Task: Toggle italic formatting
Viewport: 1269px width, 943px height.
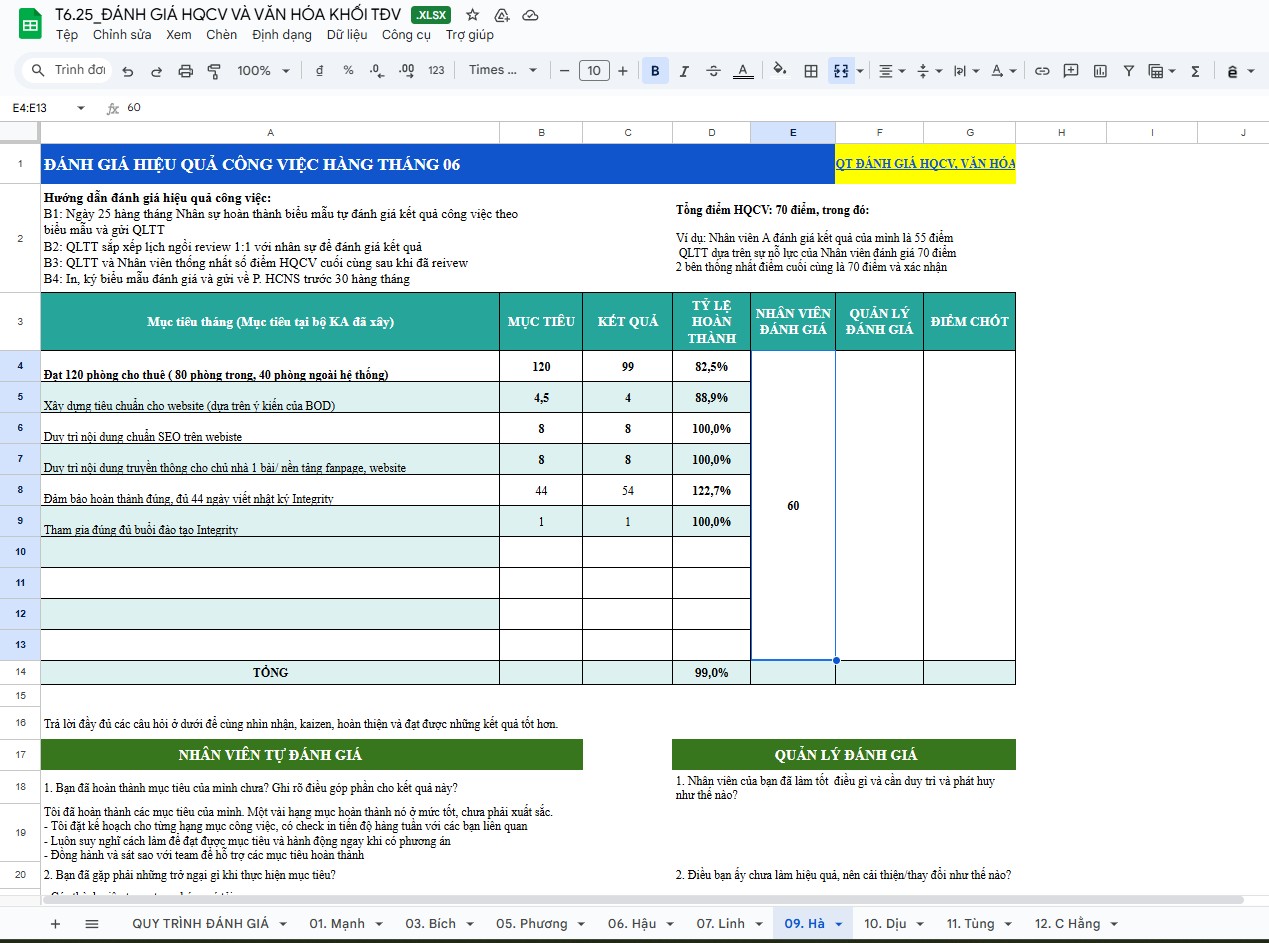Action: pyautogui.click(x=684, y=71)
